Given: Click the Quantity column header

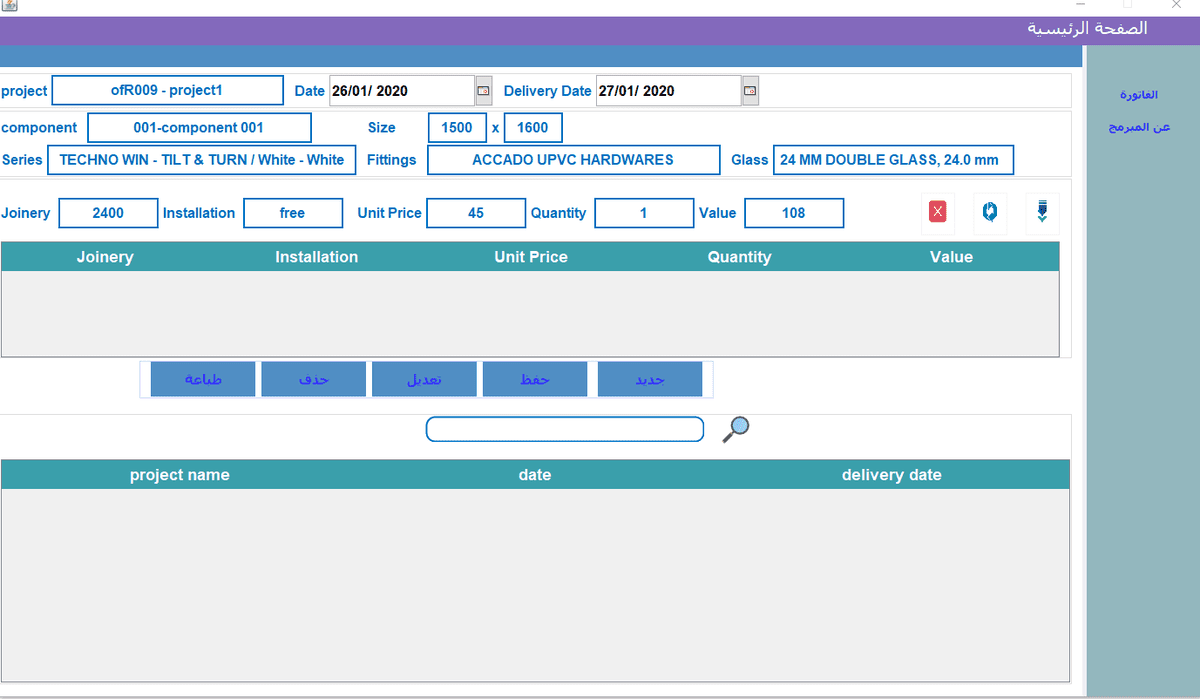Looking at the screenshot, I should tap(740, 257).
